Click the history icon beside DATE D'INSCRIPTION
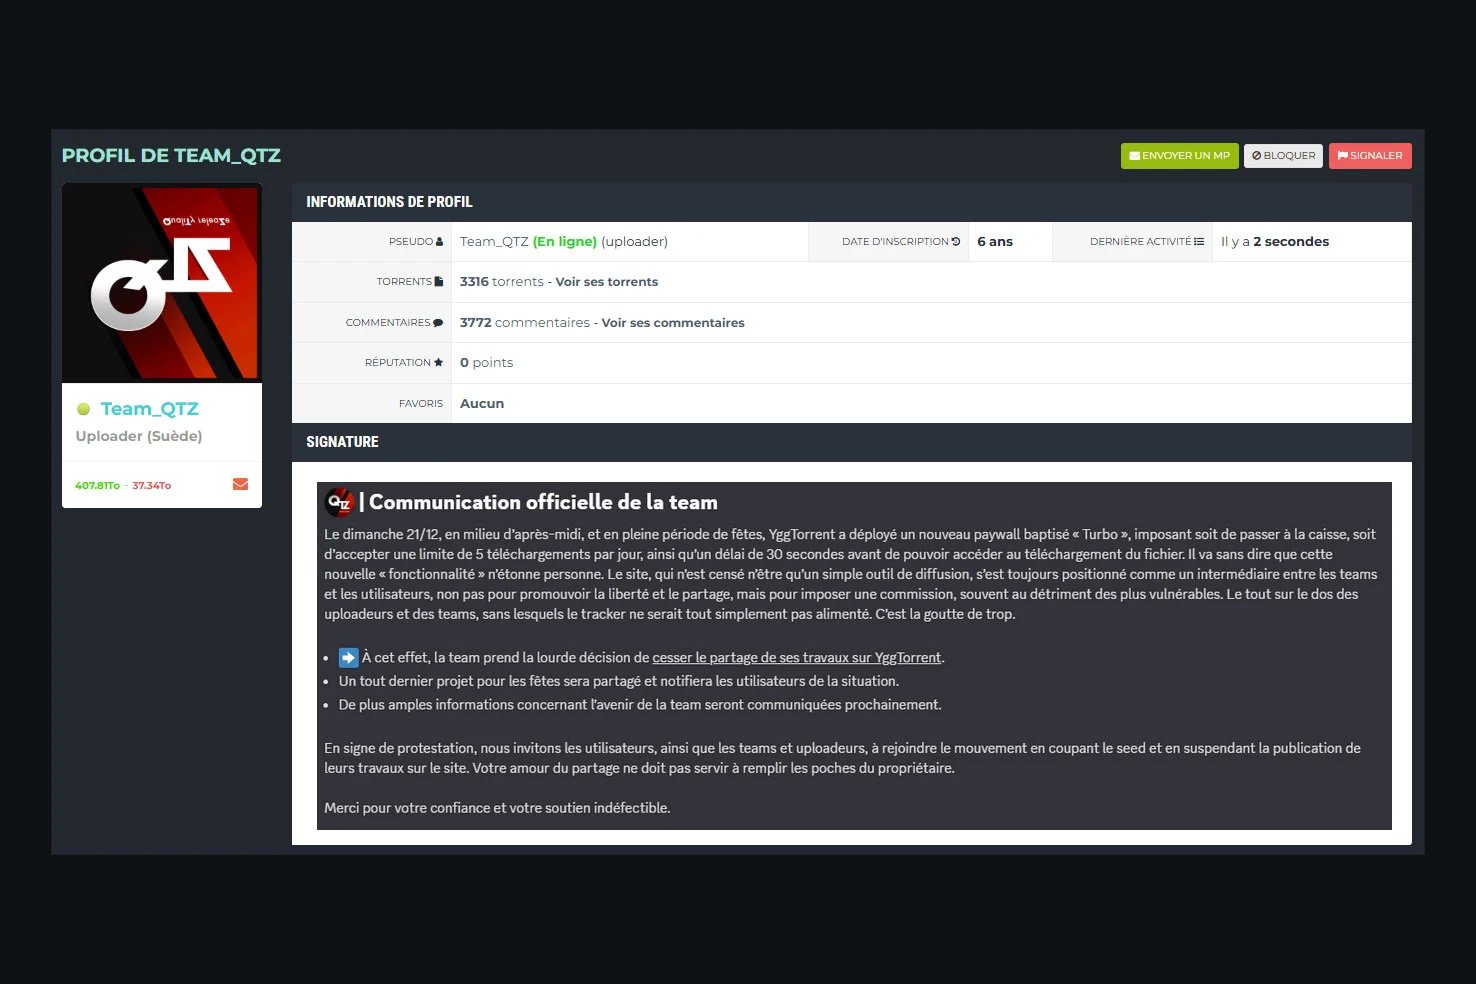Image resolution: width=1476 pixels, height=984 pixels. 956,242
